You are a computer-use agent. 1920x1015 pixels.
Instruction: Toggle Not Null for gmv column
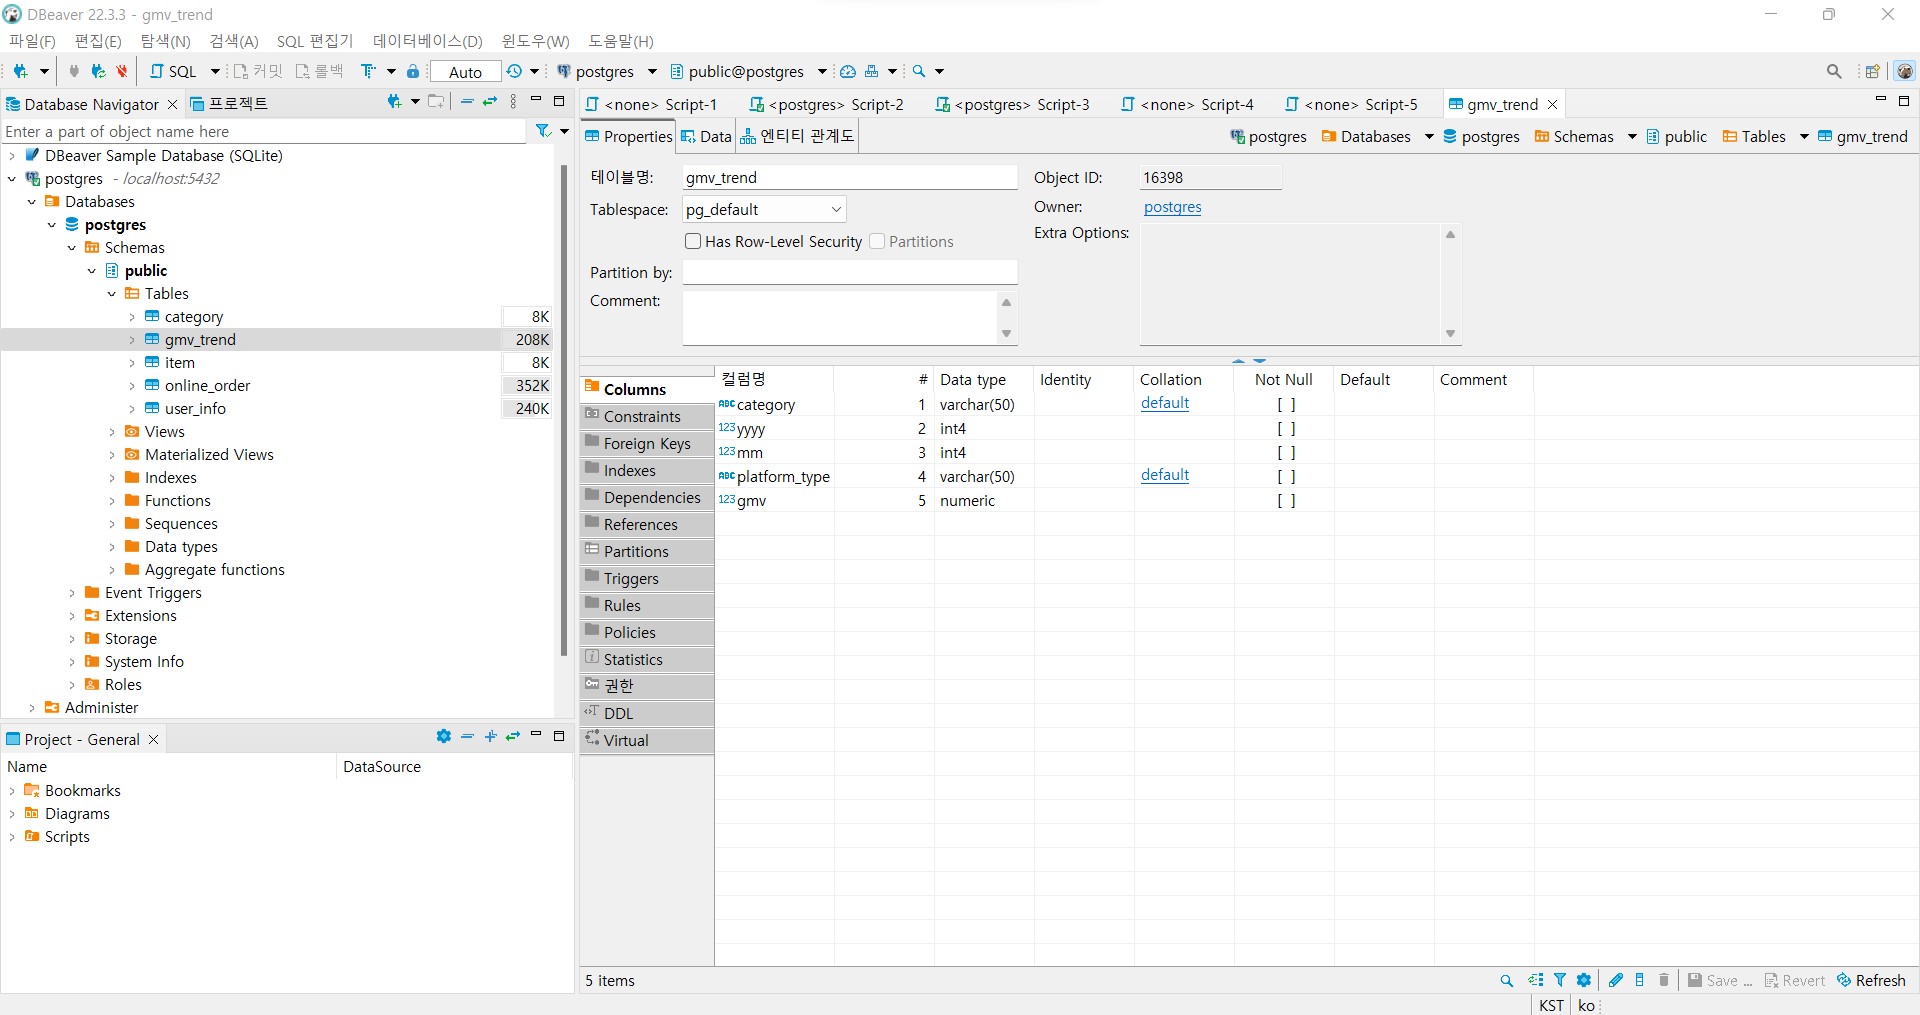[x=1286, y=501]
